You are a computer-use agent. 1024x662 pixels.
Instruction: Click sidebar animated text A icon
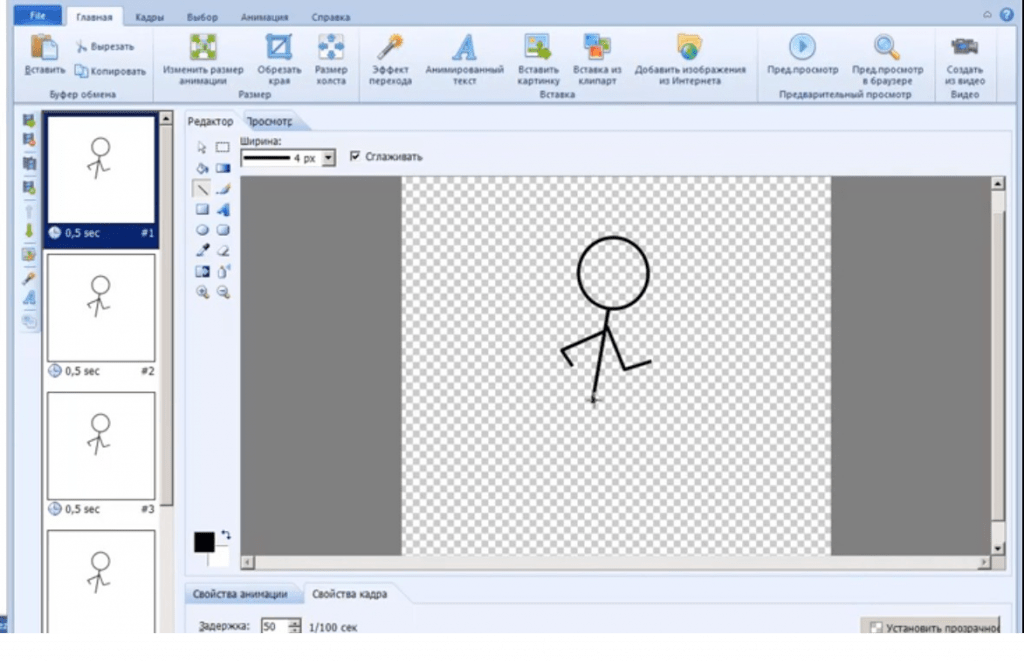click(x=29, y=298)
